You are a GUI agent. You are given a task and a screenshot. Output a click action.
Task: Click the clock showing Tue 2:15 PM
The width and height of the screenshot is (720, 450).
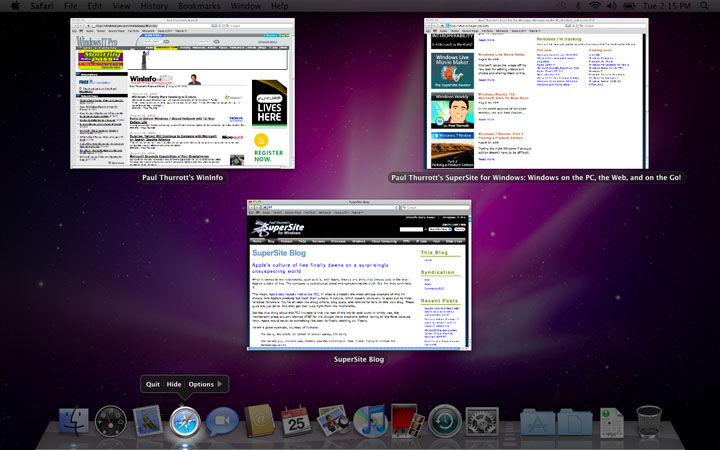667,6
